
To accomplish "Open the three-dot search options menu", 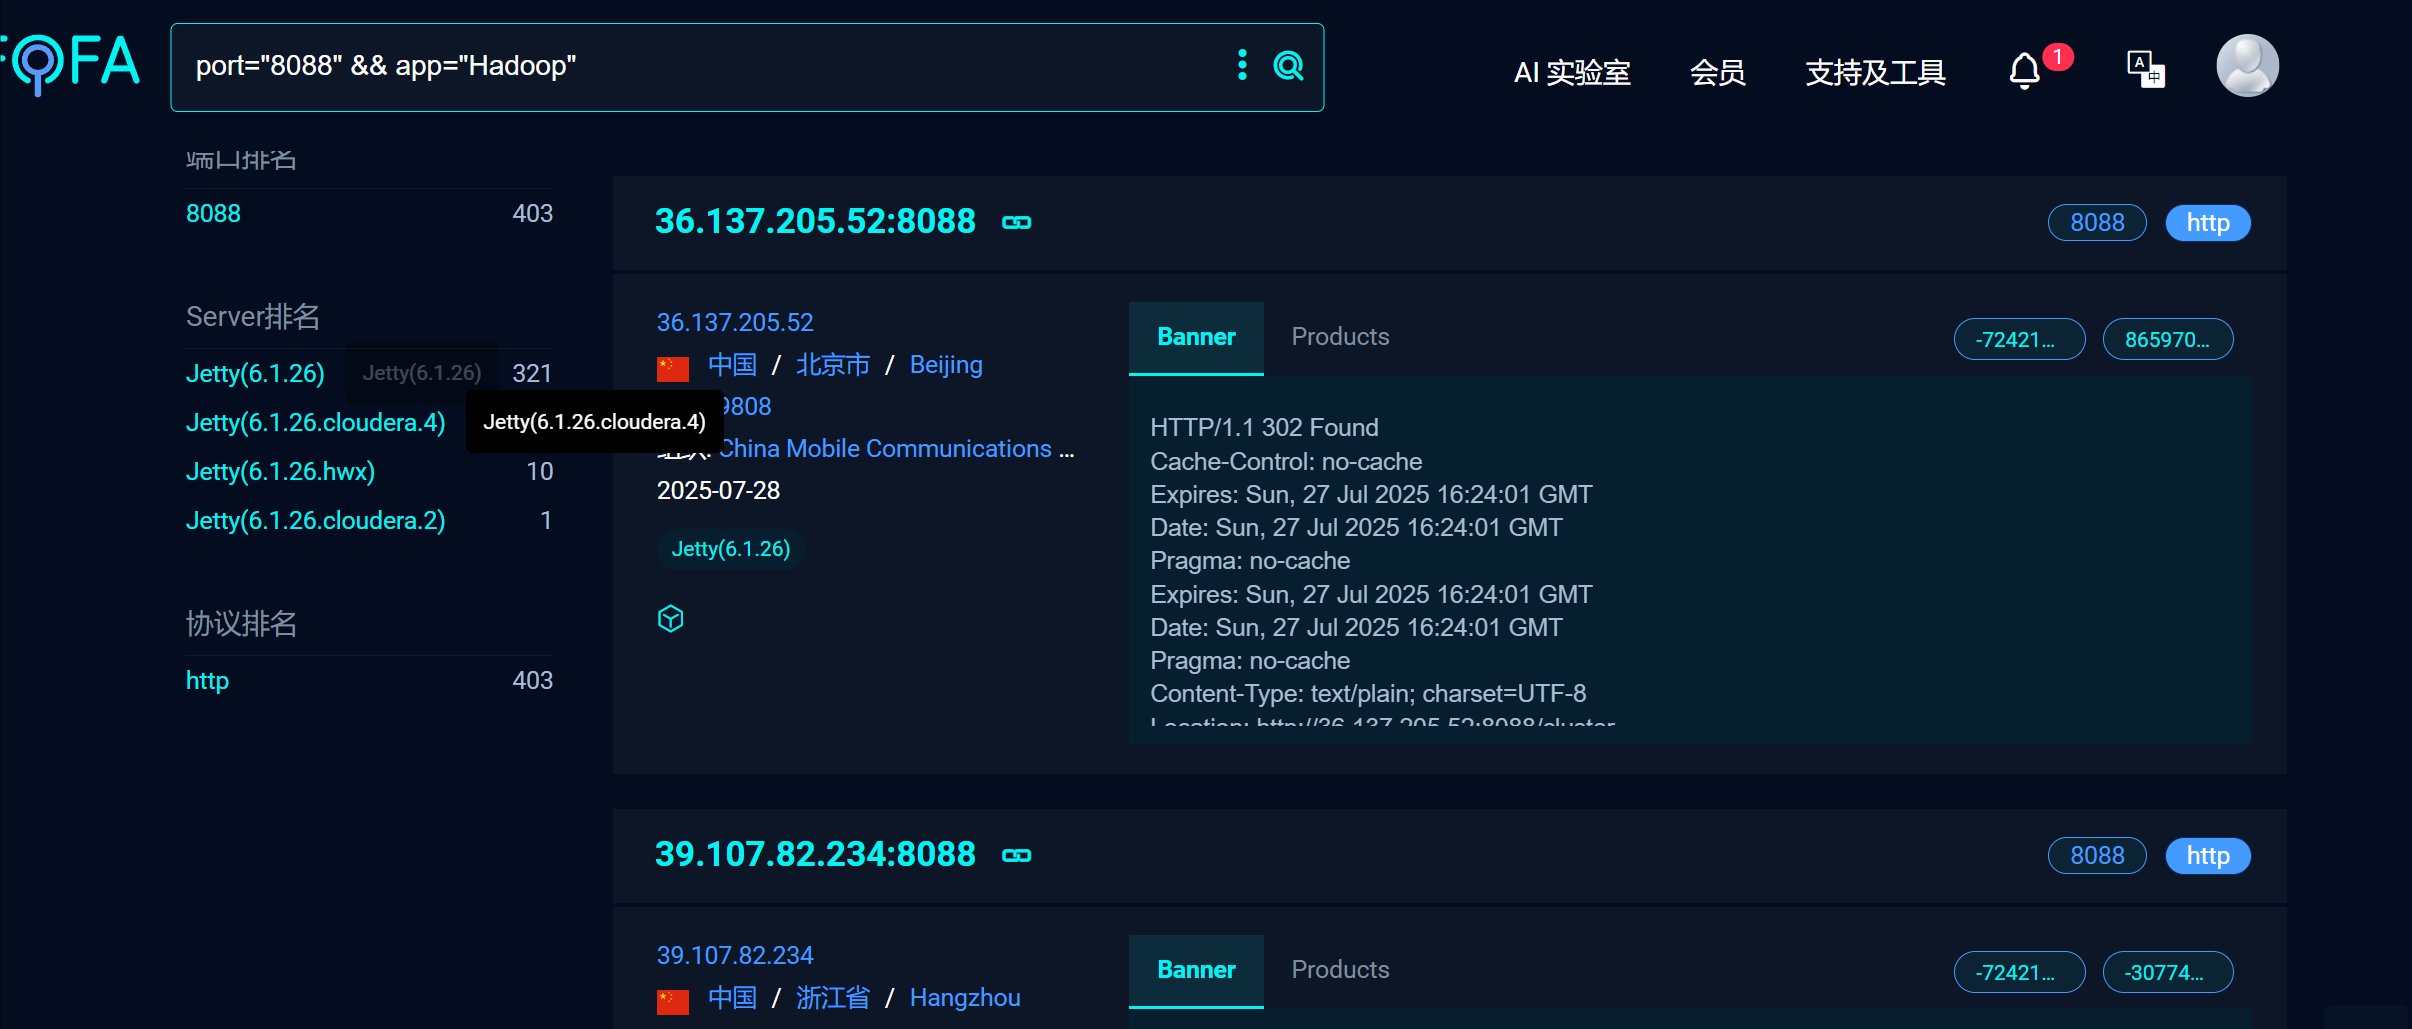I will point(1242,66).
